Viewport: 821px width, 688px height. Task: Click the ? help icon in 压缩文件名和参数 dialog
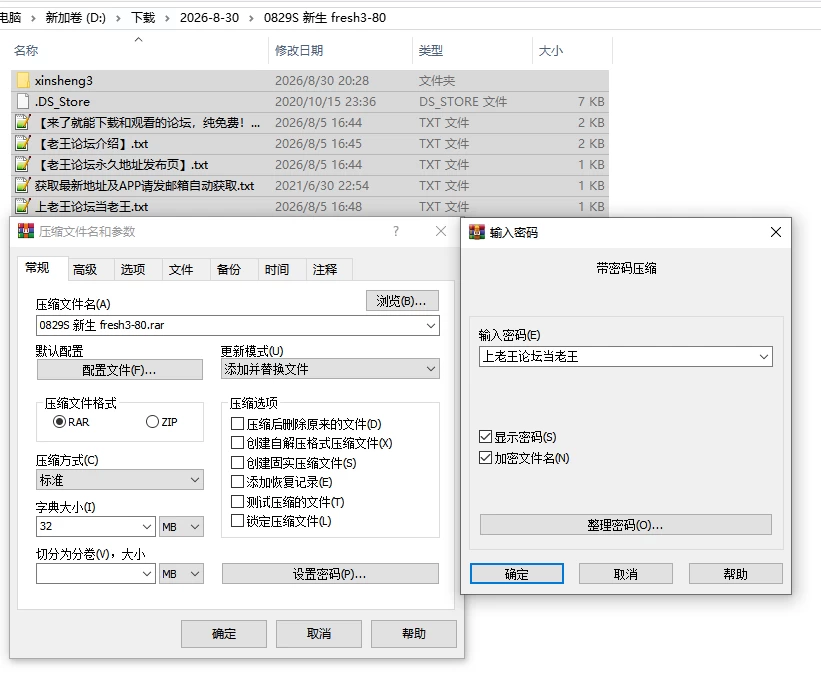point(396,231)
